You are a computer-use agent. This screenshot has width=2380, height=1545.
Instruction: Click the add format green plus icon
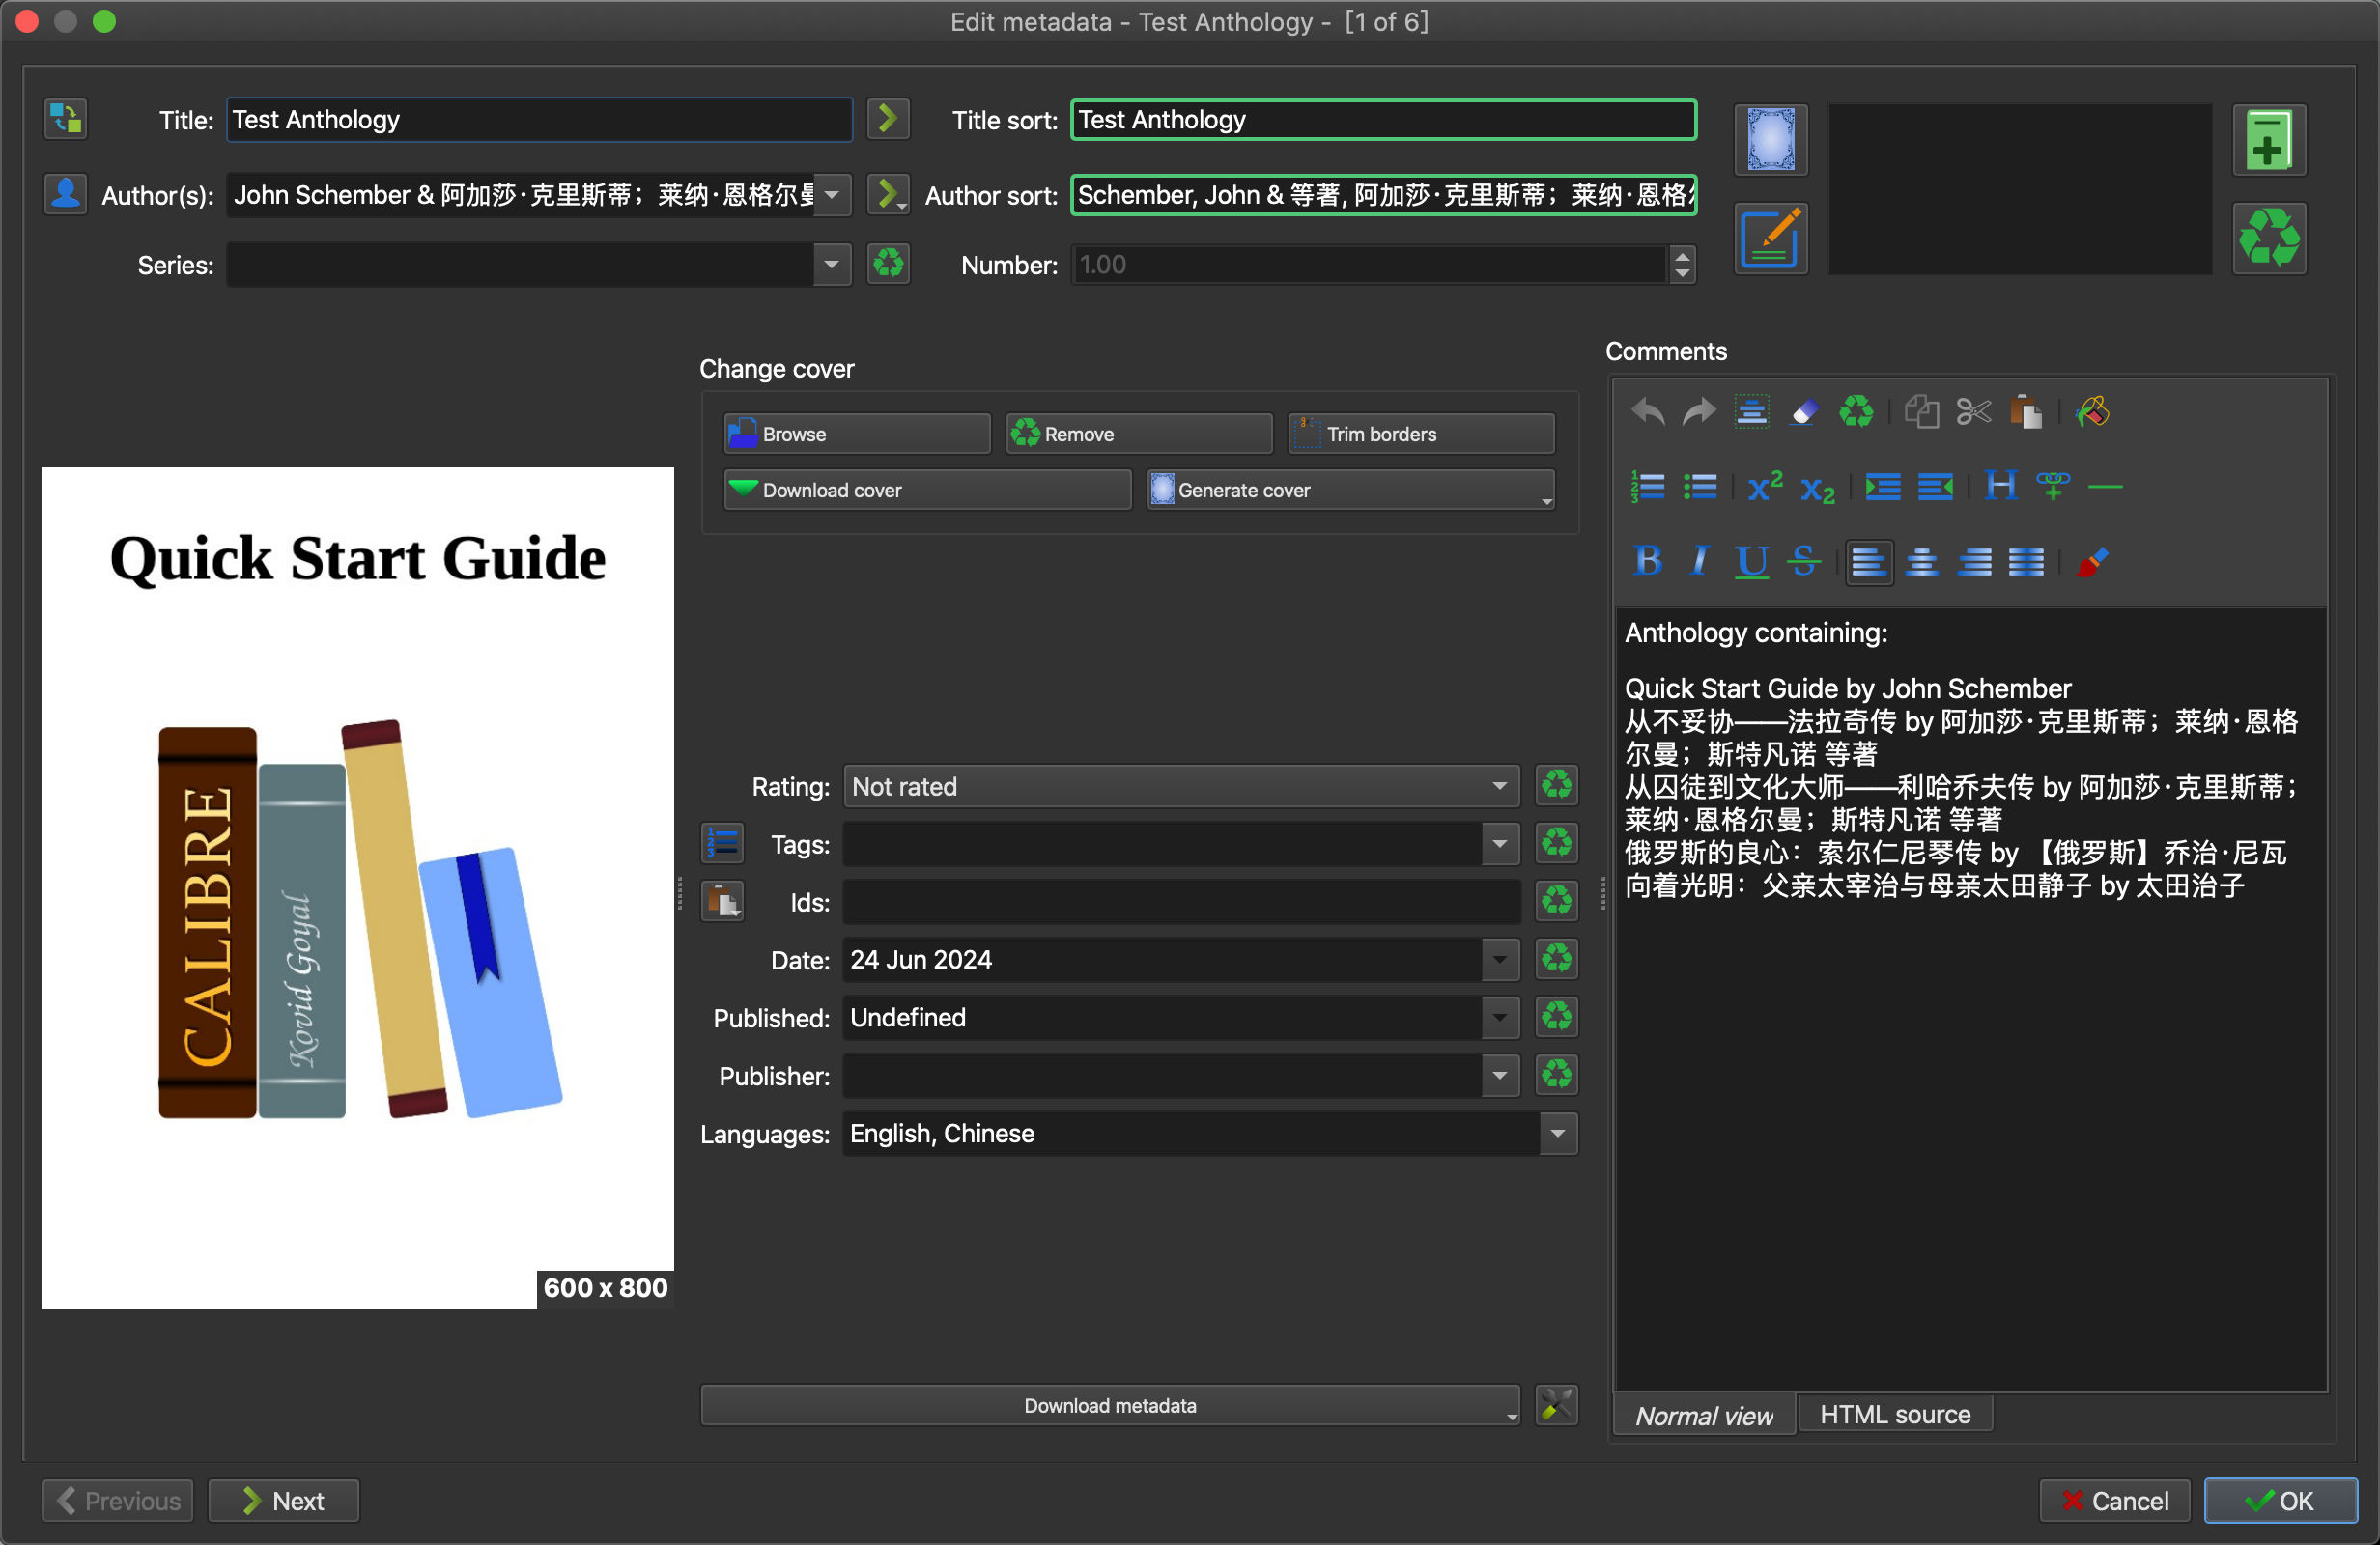pos(2268,141)
